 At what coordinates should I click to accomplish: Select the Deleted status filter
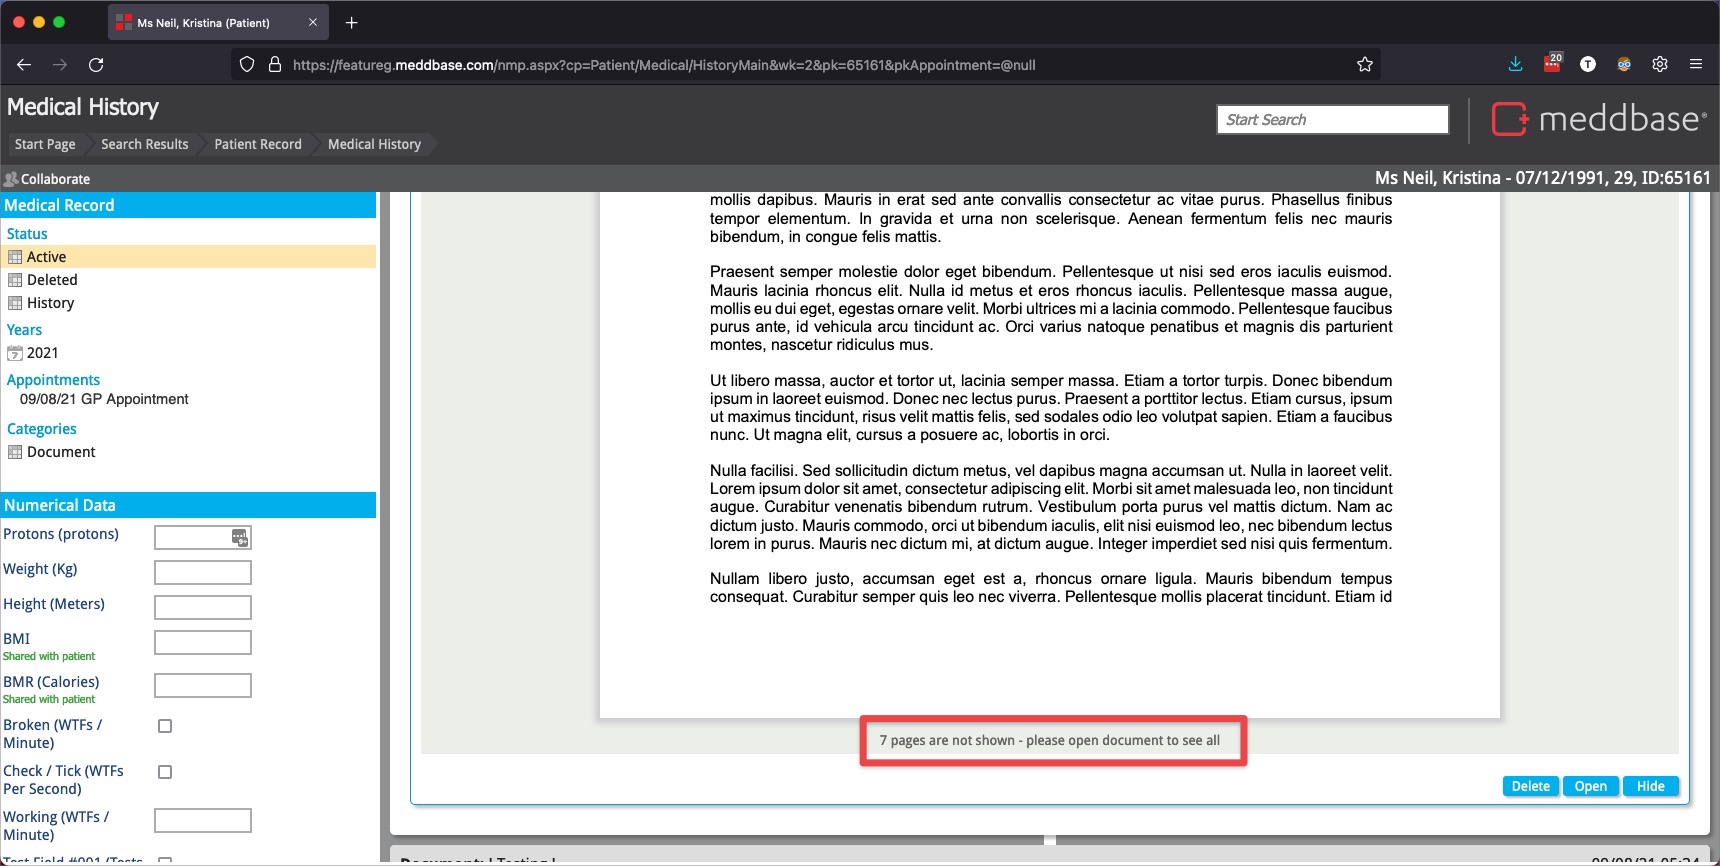click(x=52, y=280)
